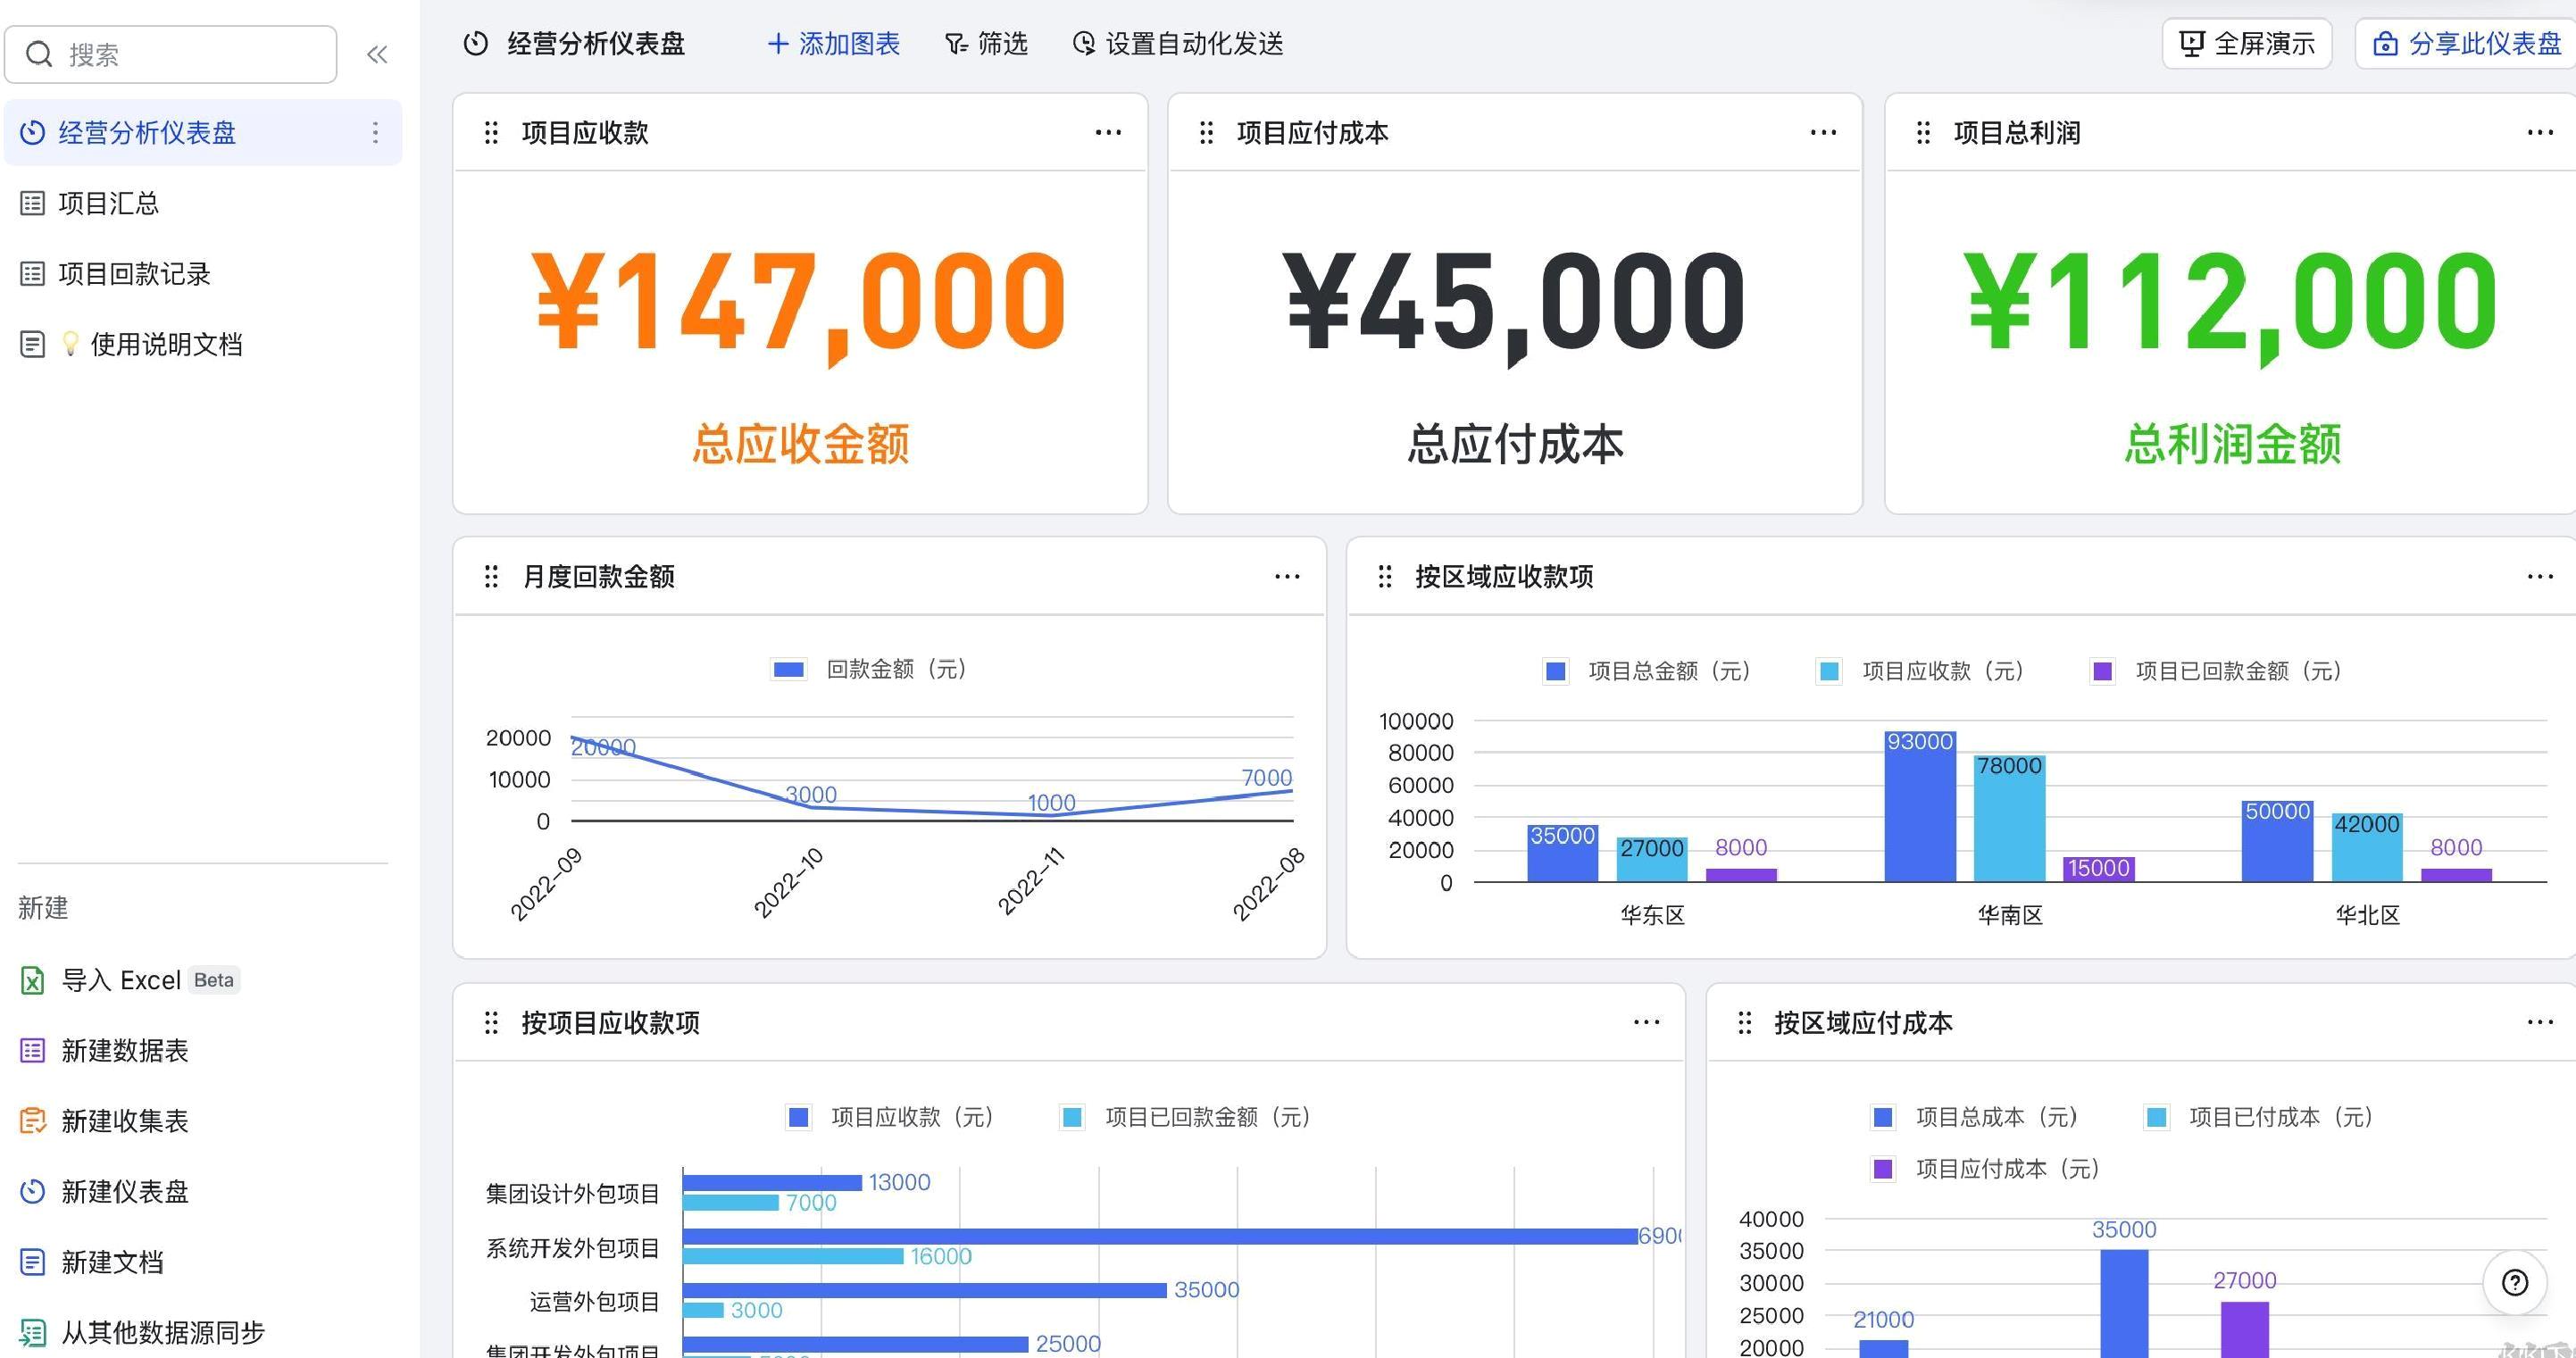The image size is (2576, 1358).
Task: Collapse the sidebar with double-chevron icon
Action: 377,54
